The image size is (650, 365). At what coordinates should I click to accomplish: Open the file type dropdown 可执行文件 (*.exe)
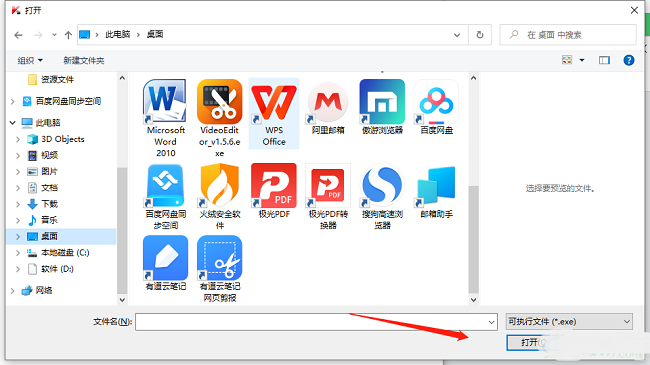[x=569, y=321]
